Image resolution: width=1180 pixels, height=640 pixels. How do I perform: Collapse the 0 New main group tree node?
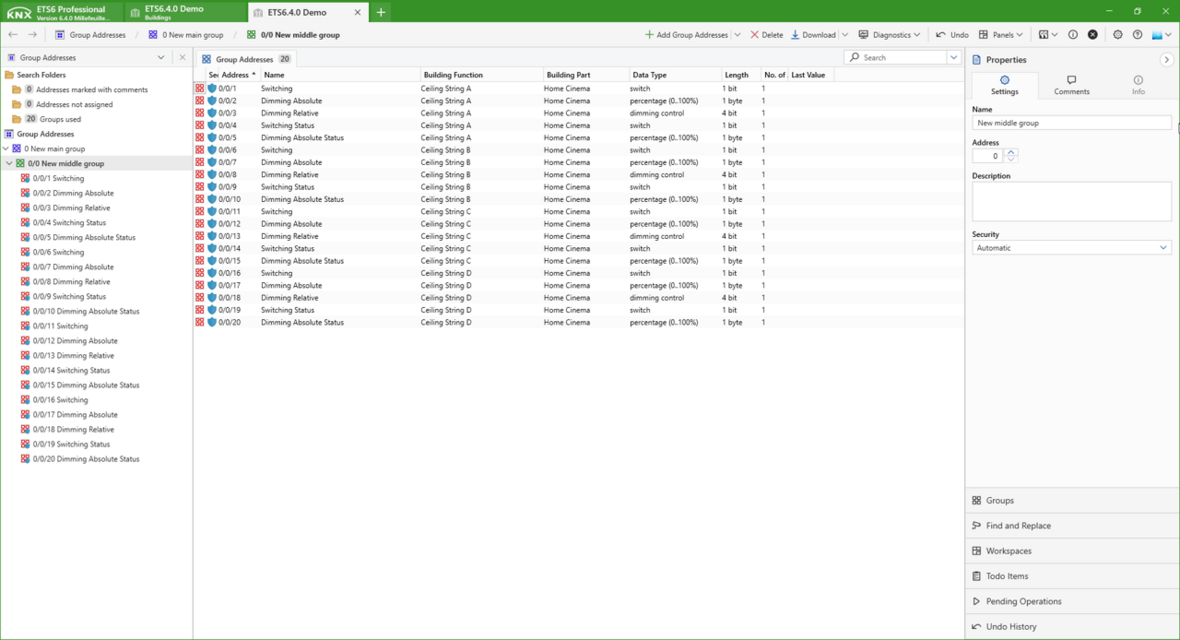tap(6, 149)
